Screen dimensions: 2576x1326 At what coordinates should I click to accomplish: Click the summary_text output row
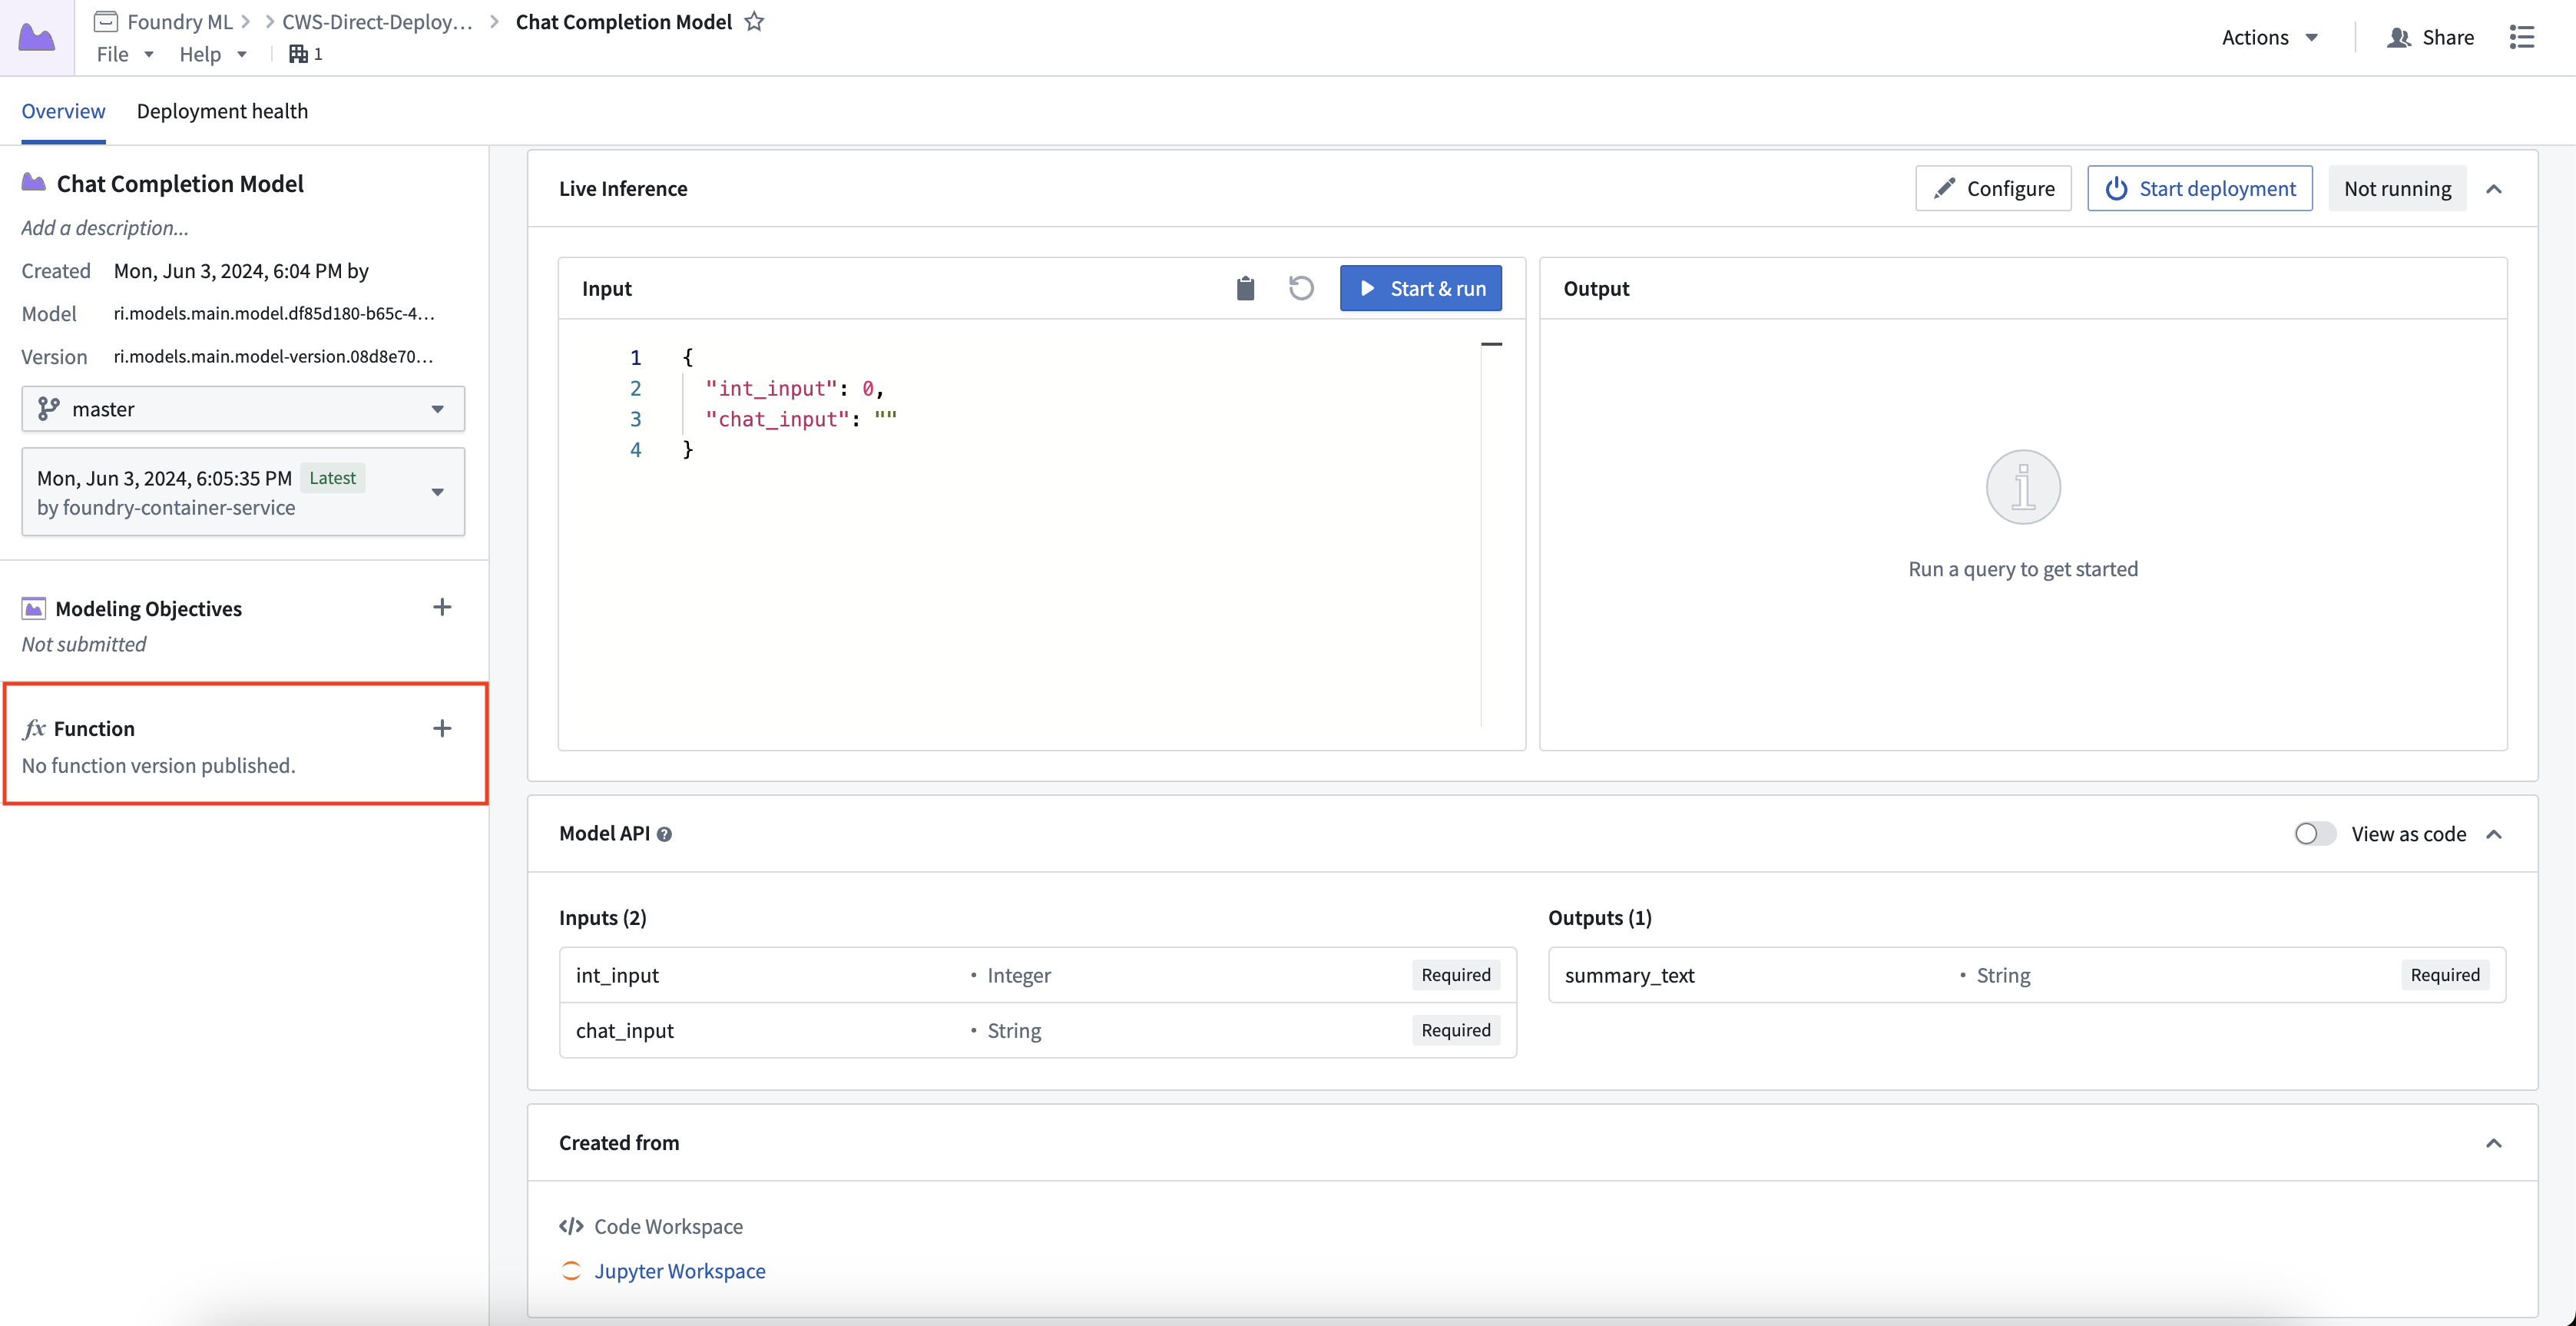point(2026,974)
